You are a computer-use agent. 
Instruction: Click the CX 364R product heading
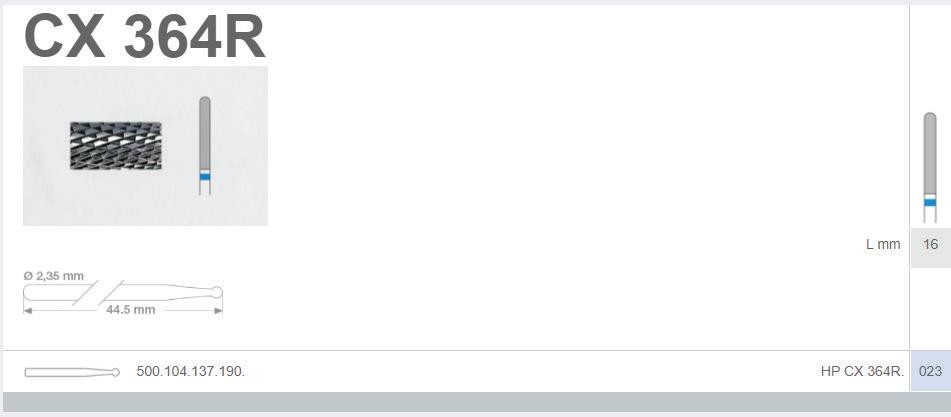click(145, 36)
